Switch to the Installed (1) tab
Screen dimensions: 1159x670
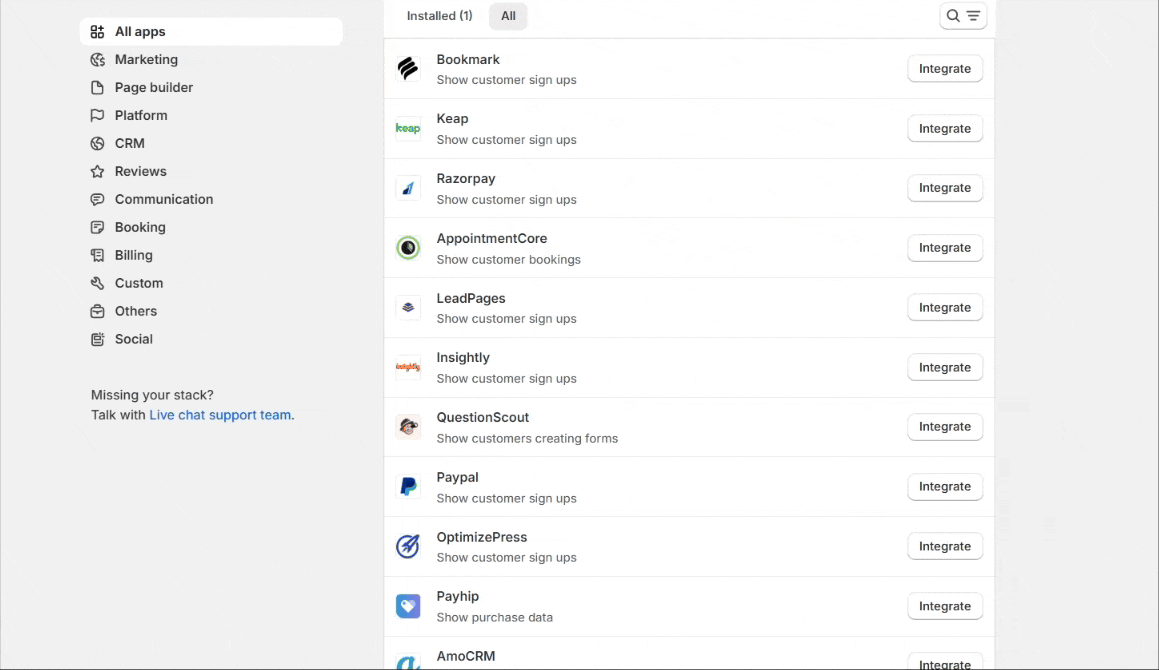439,16
